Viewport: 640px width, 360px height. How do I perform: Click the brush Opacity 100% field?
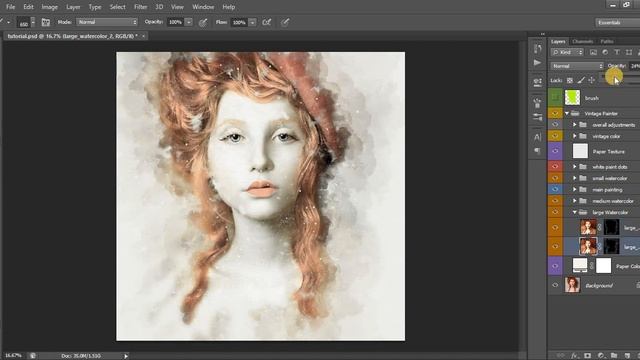pyautogui.click(x=176, y=22)
